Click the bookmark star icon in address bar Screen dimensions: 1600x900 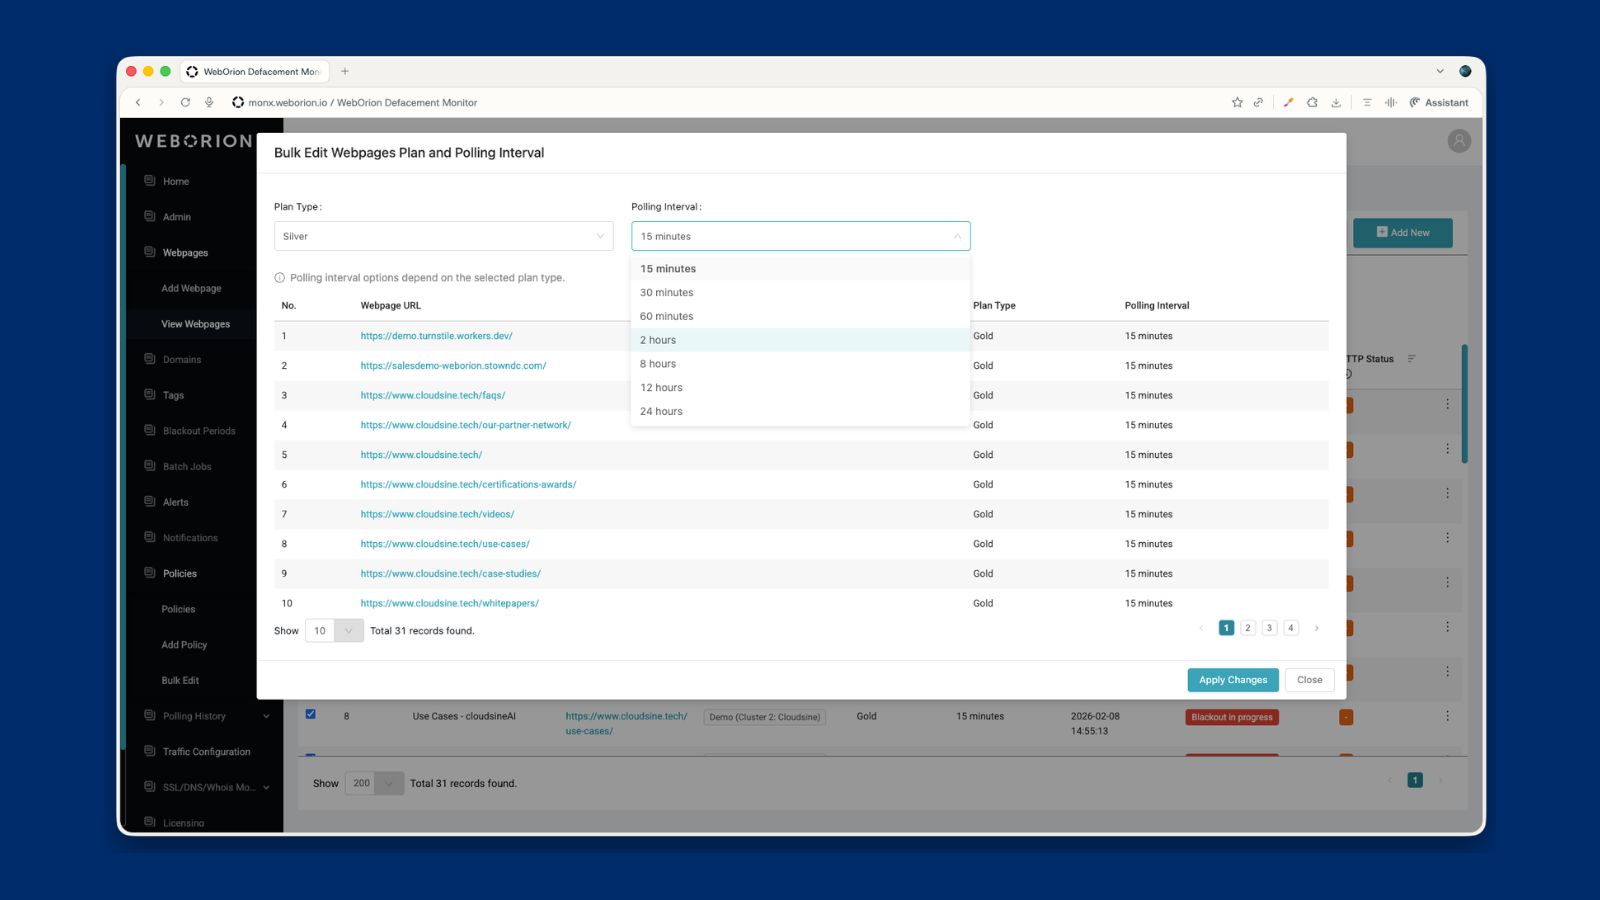1237,102
